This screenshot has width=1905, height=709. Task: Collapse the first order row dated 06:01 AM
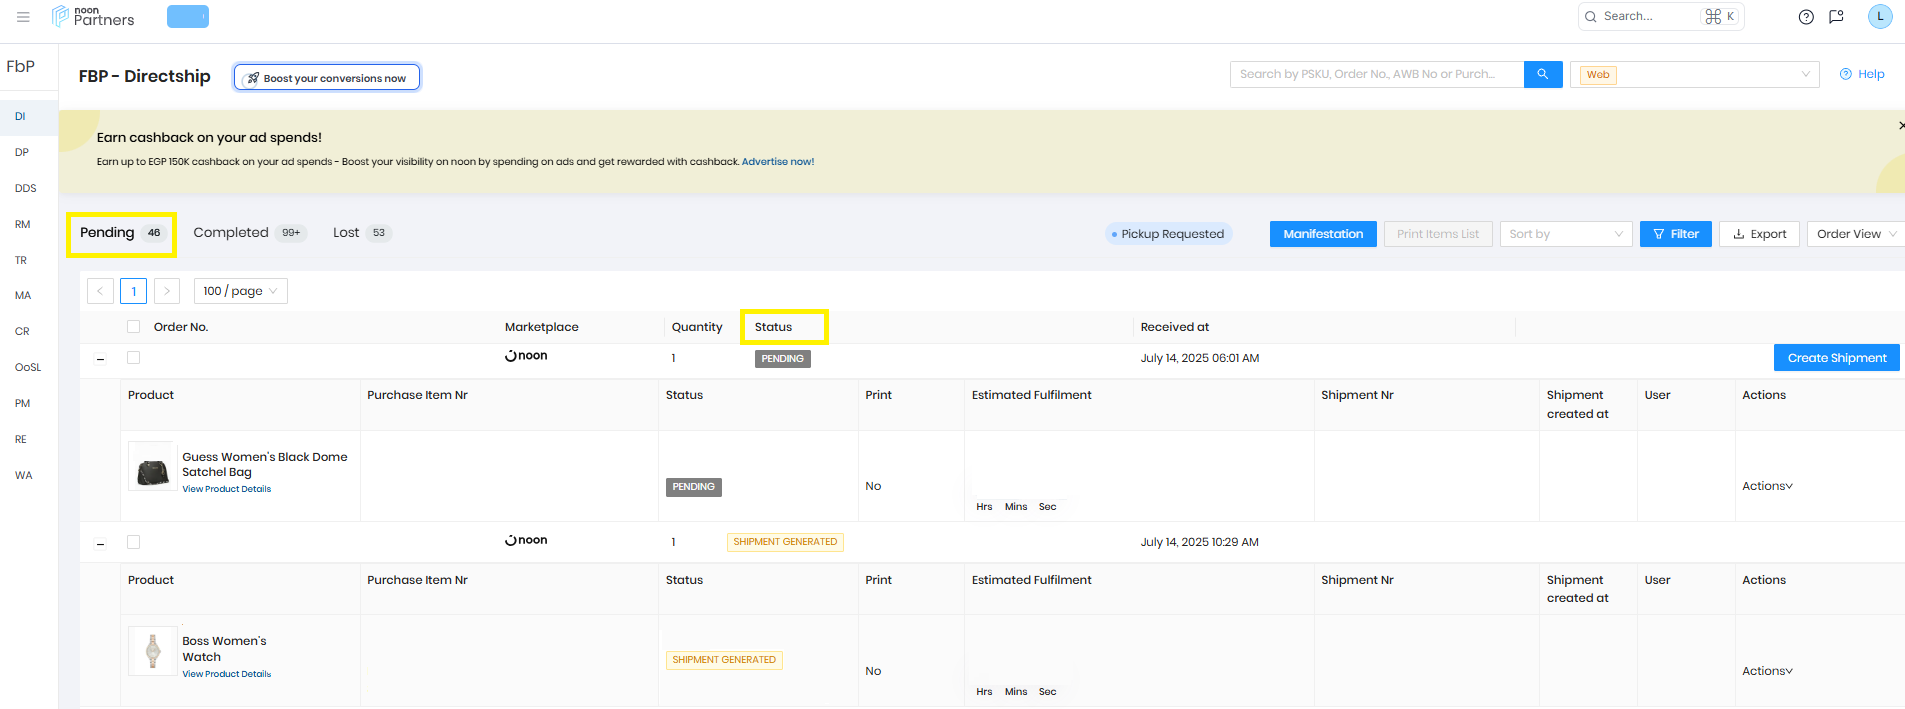[100, 359]
